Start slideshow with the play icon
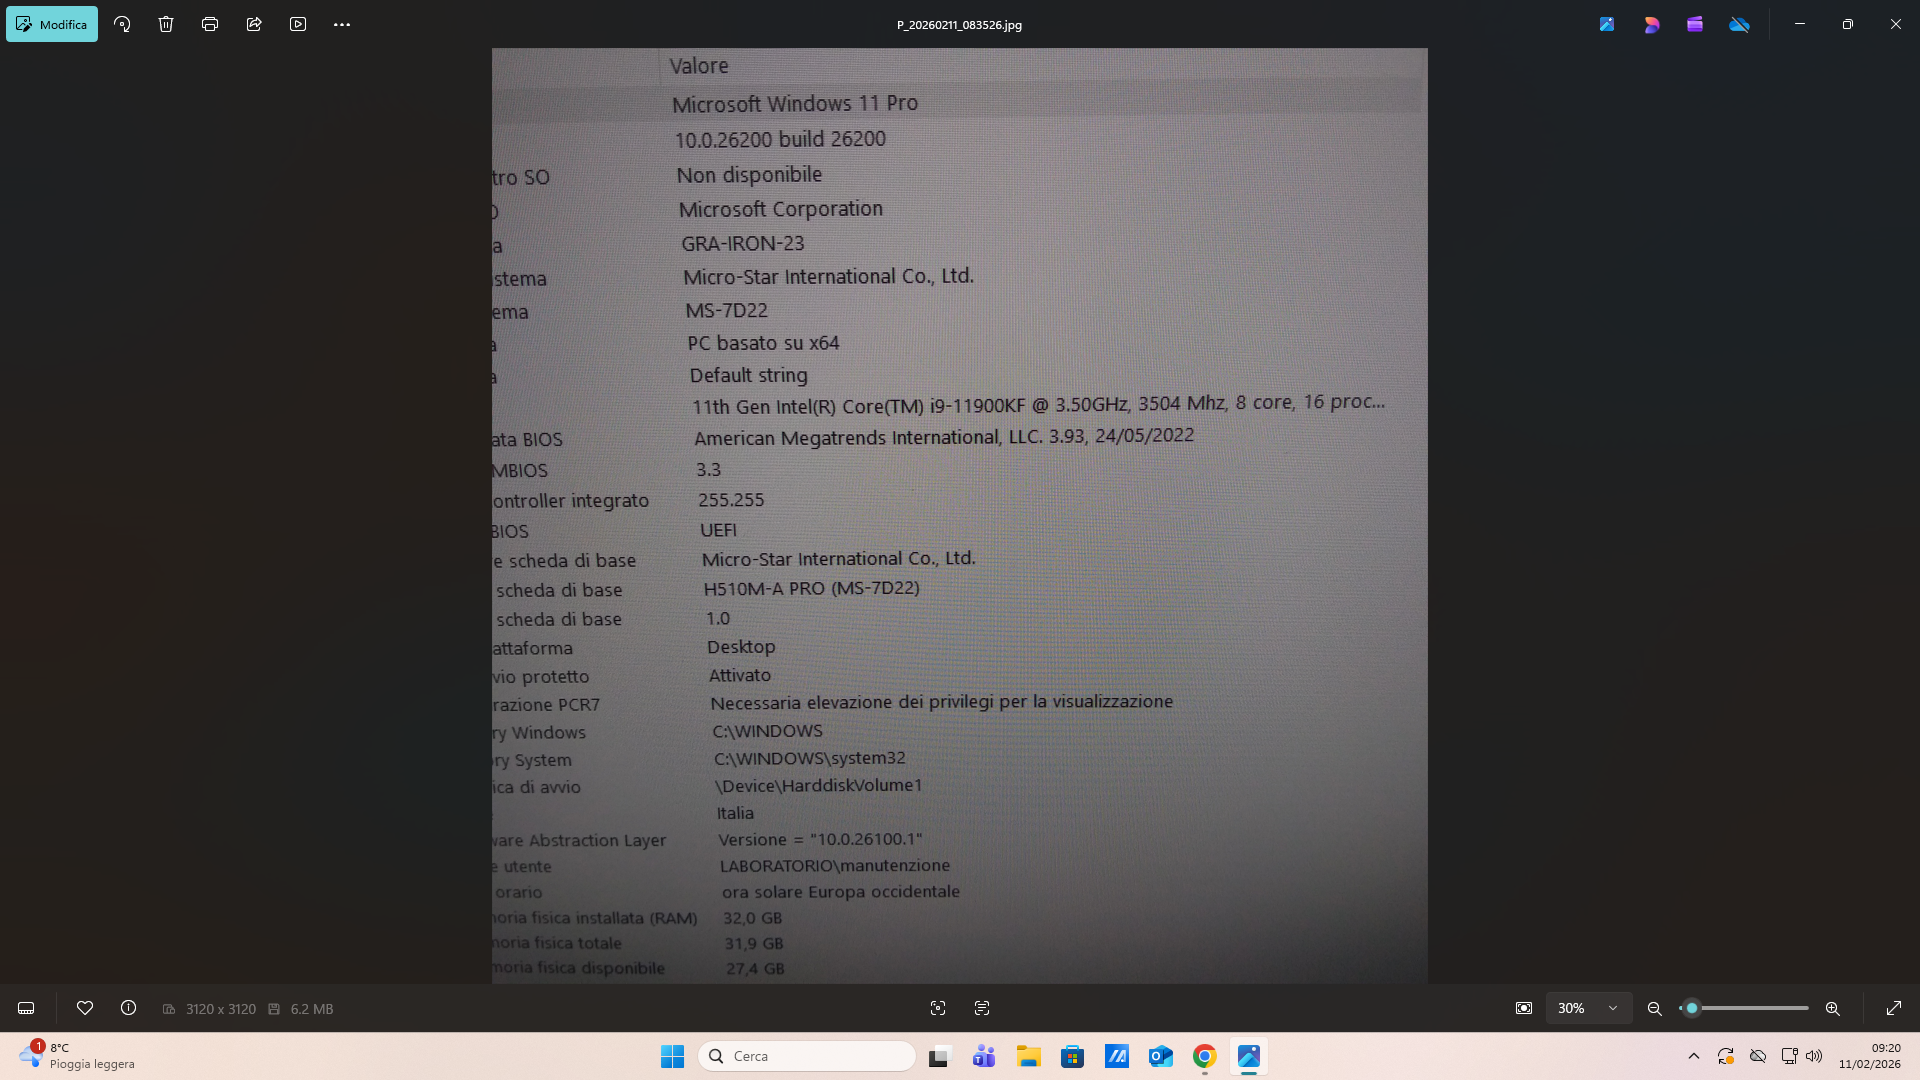Viewport: 1920px width, 1080px height. (298, 24)
